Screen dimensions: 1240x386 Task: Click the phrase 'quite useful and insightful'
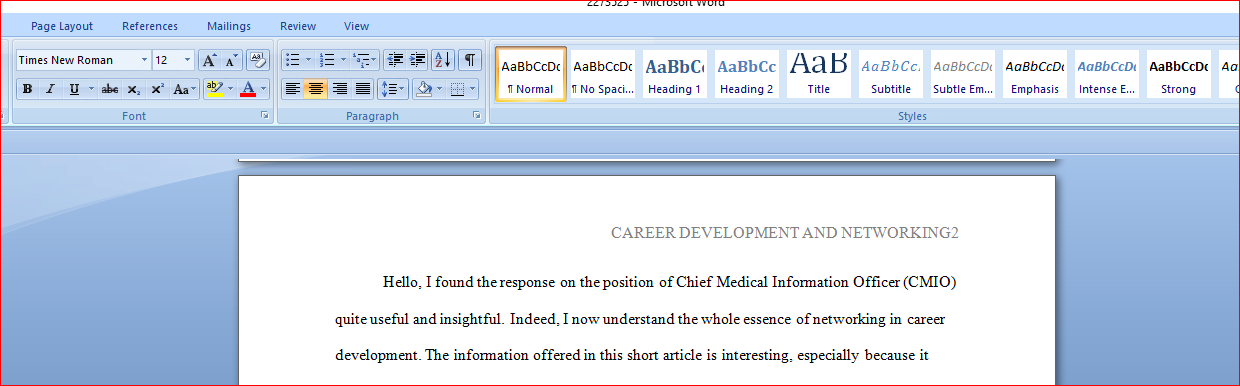pos(418,320)
